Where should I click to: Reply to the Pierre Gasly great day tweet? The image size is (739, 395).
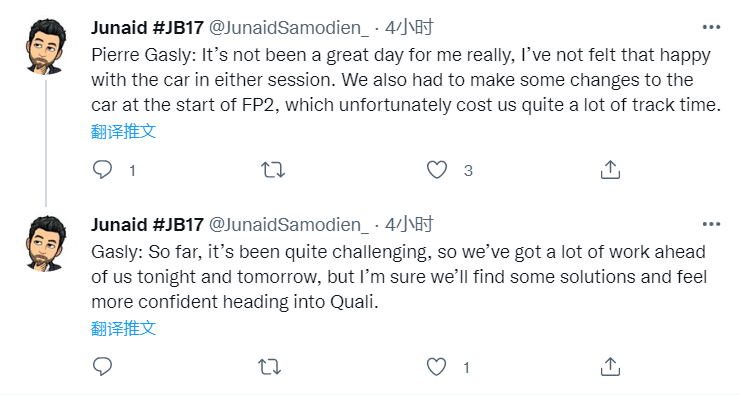102,170
